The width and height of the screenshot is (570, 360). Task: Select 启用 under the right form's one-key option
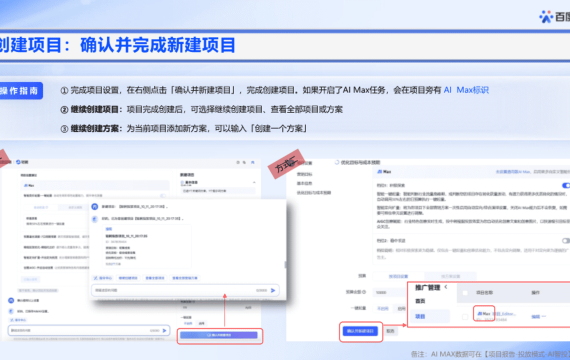click(x=401, y=308)
